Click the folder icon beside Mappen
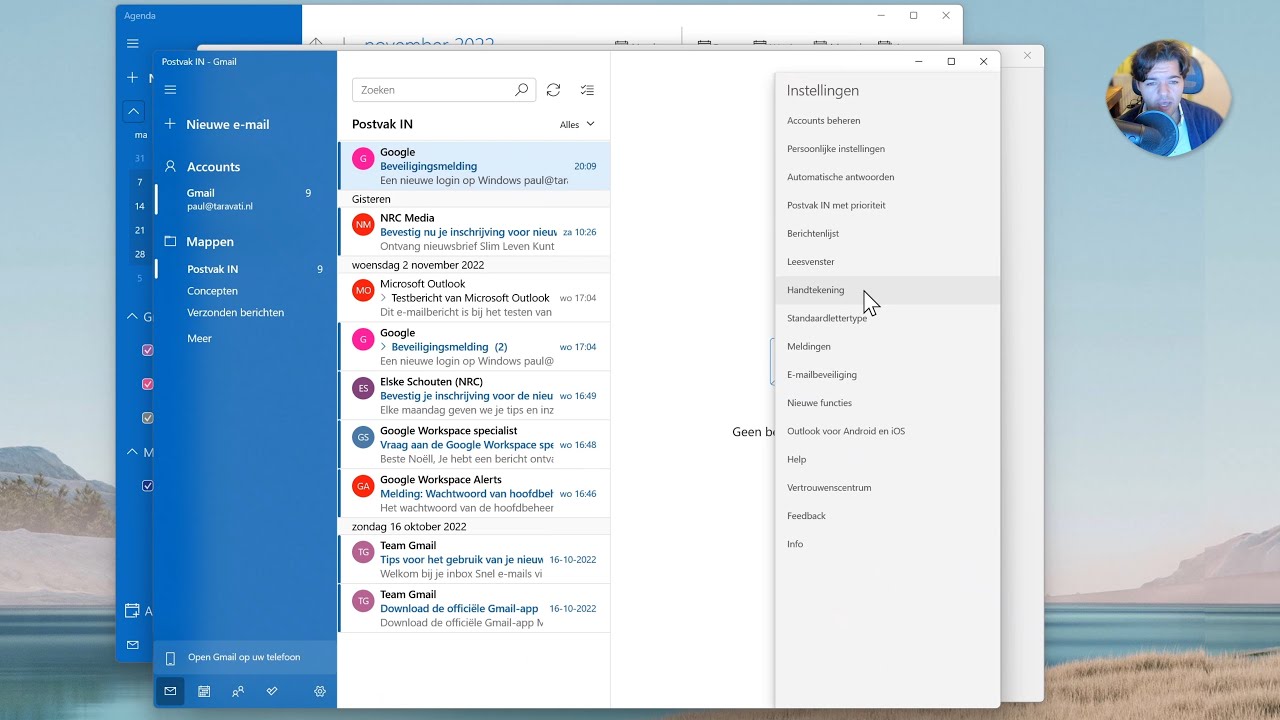The height and width of the screenshot is (720, 1280). point(170,241)
